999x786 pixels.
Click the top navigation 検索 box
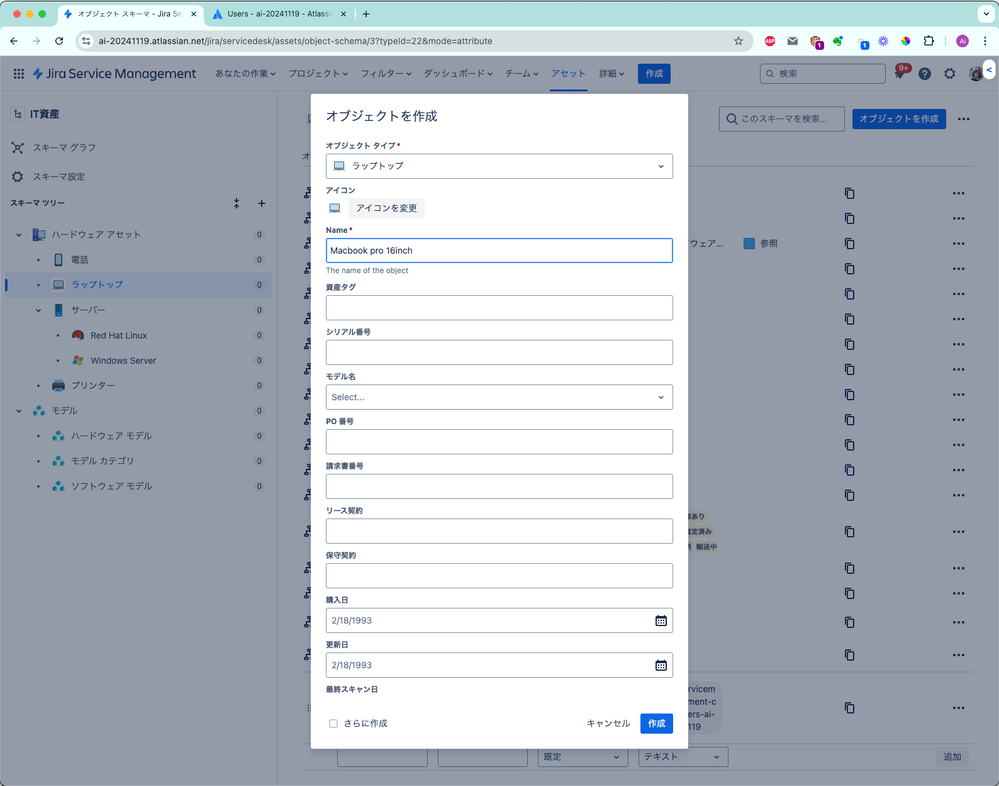pyautogui.click(x=823, y=74)
